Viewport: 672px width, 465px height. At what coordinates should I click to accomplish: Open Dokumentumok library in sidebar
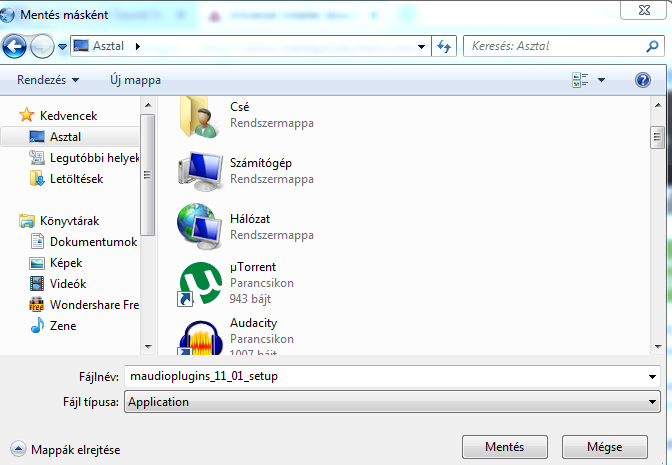92,242
